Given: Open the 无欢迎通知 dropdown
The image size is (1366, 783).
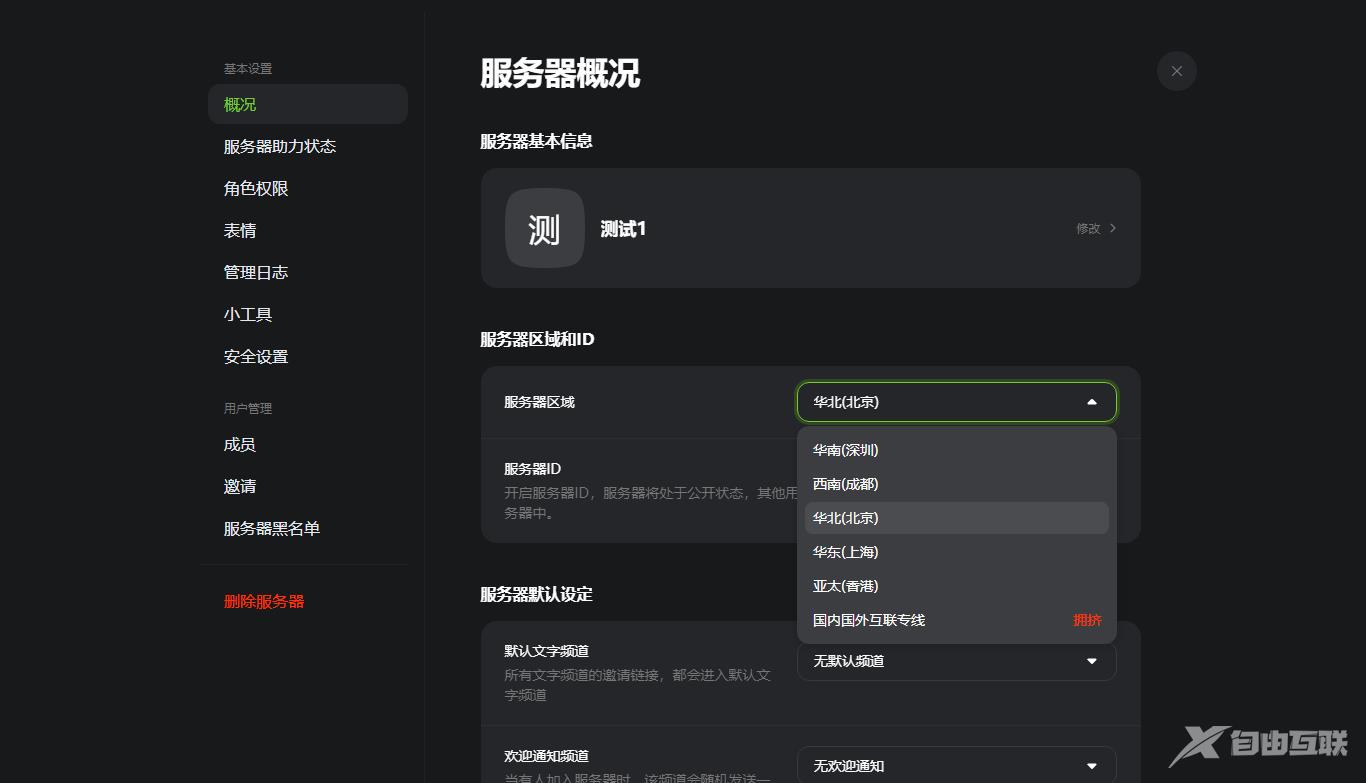Looking at the screenshot, I should (x=957, y=766).
